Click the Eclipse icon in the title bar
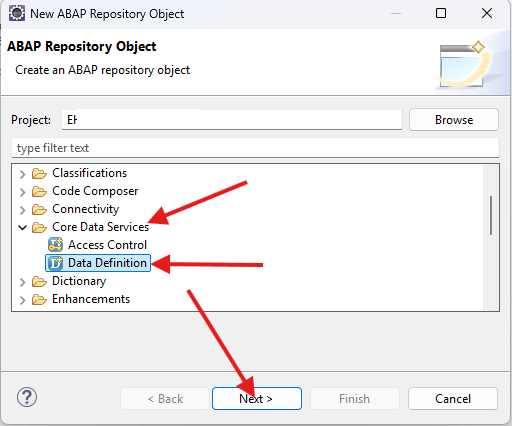512x426 pixels. pos(17,13)
